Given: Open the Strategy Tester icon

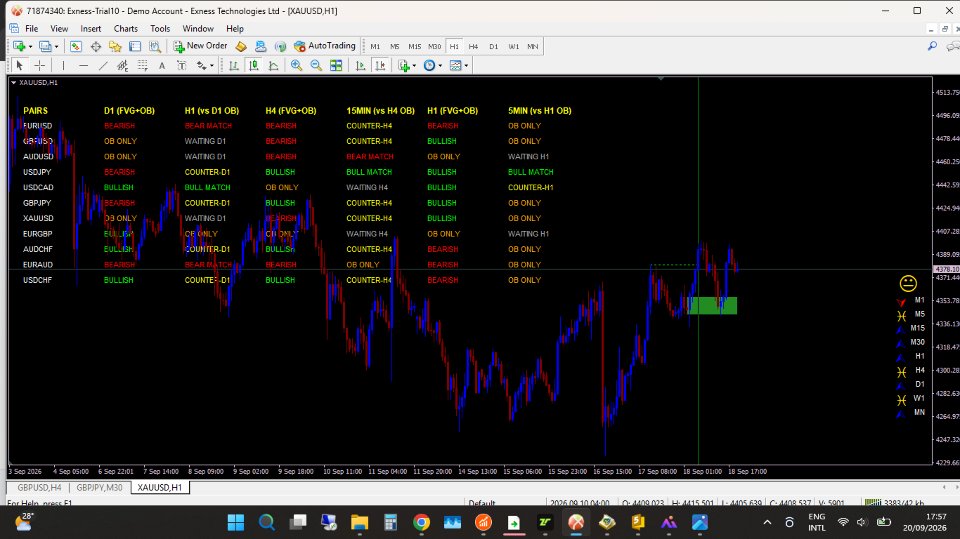Looking at the screenshot, I should tap(155, 46).
